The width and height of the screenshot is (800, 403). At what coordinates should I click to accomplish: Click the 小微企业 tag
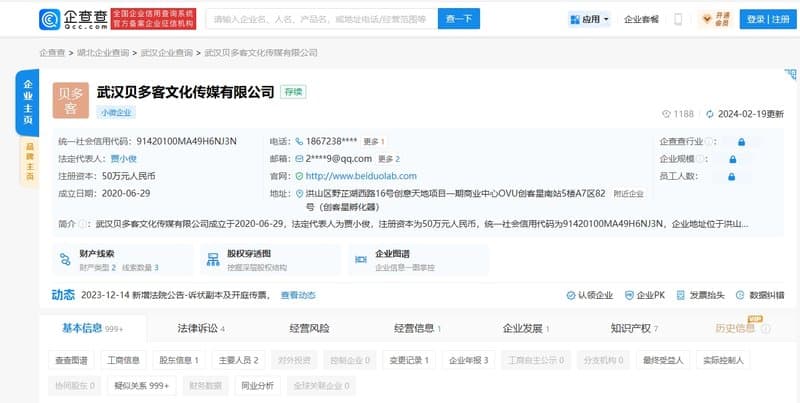116,113
